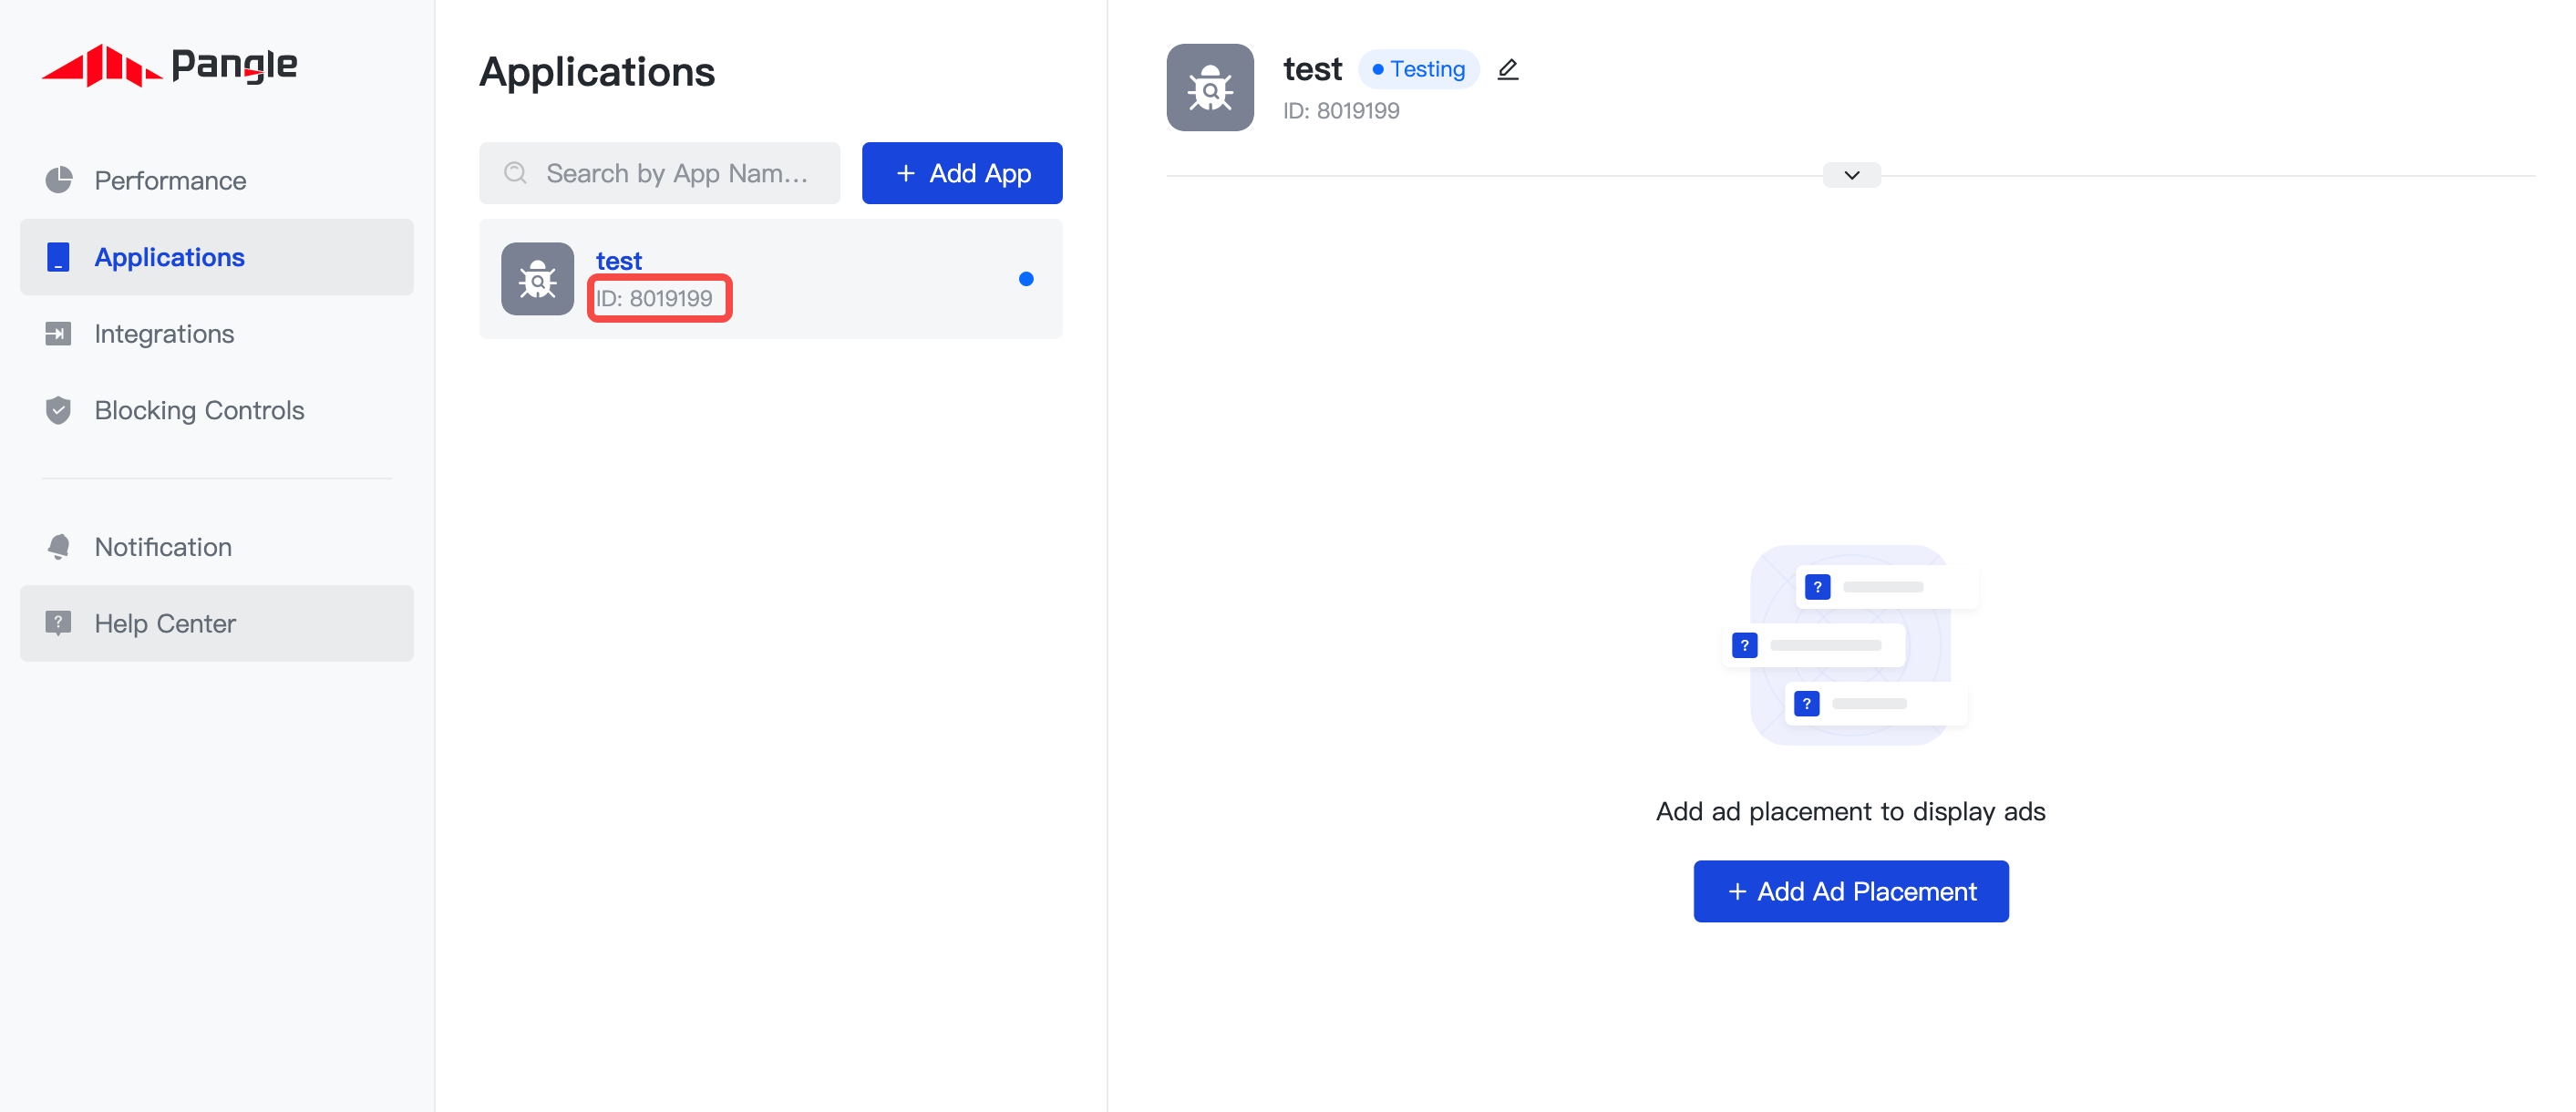Open Notification page
Image resolution: width=2576 pixels, height=1112 pixels.
pos(217,547)
